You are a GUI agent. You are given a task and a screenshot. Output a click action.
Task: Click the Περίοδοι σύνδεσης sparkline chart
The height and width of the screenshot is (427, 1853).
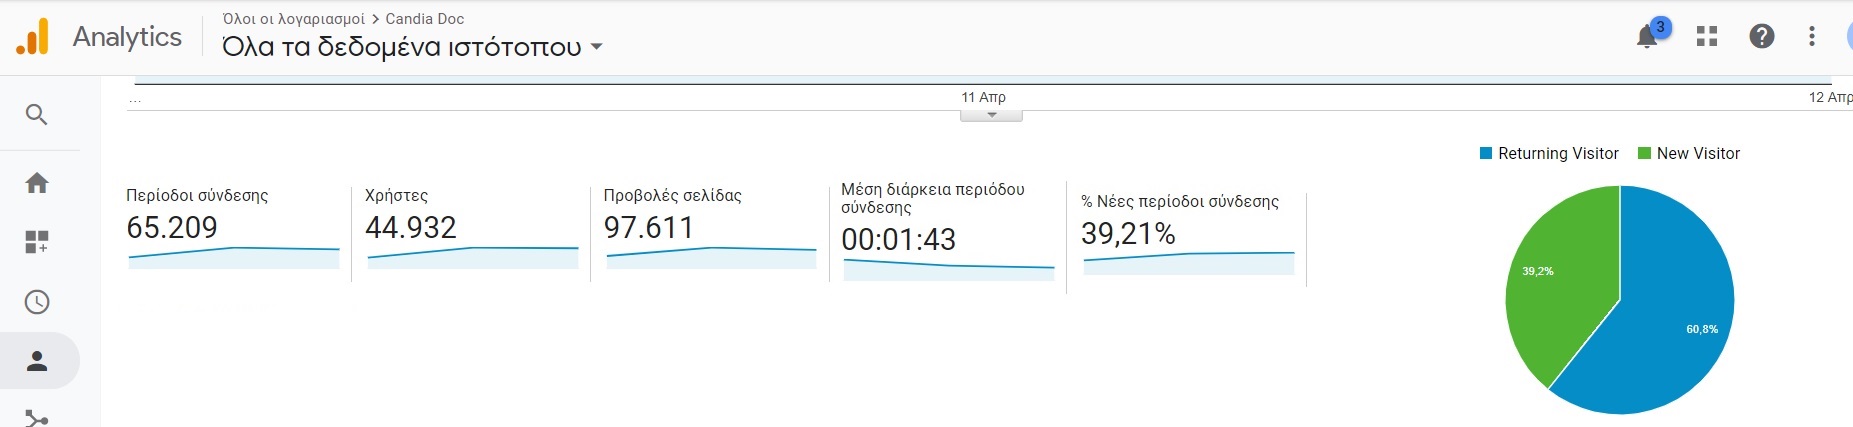[234, 257]
